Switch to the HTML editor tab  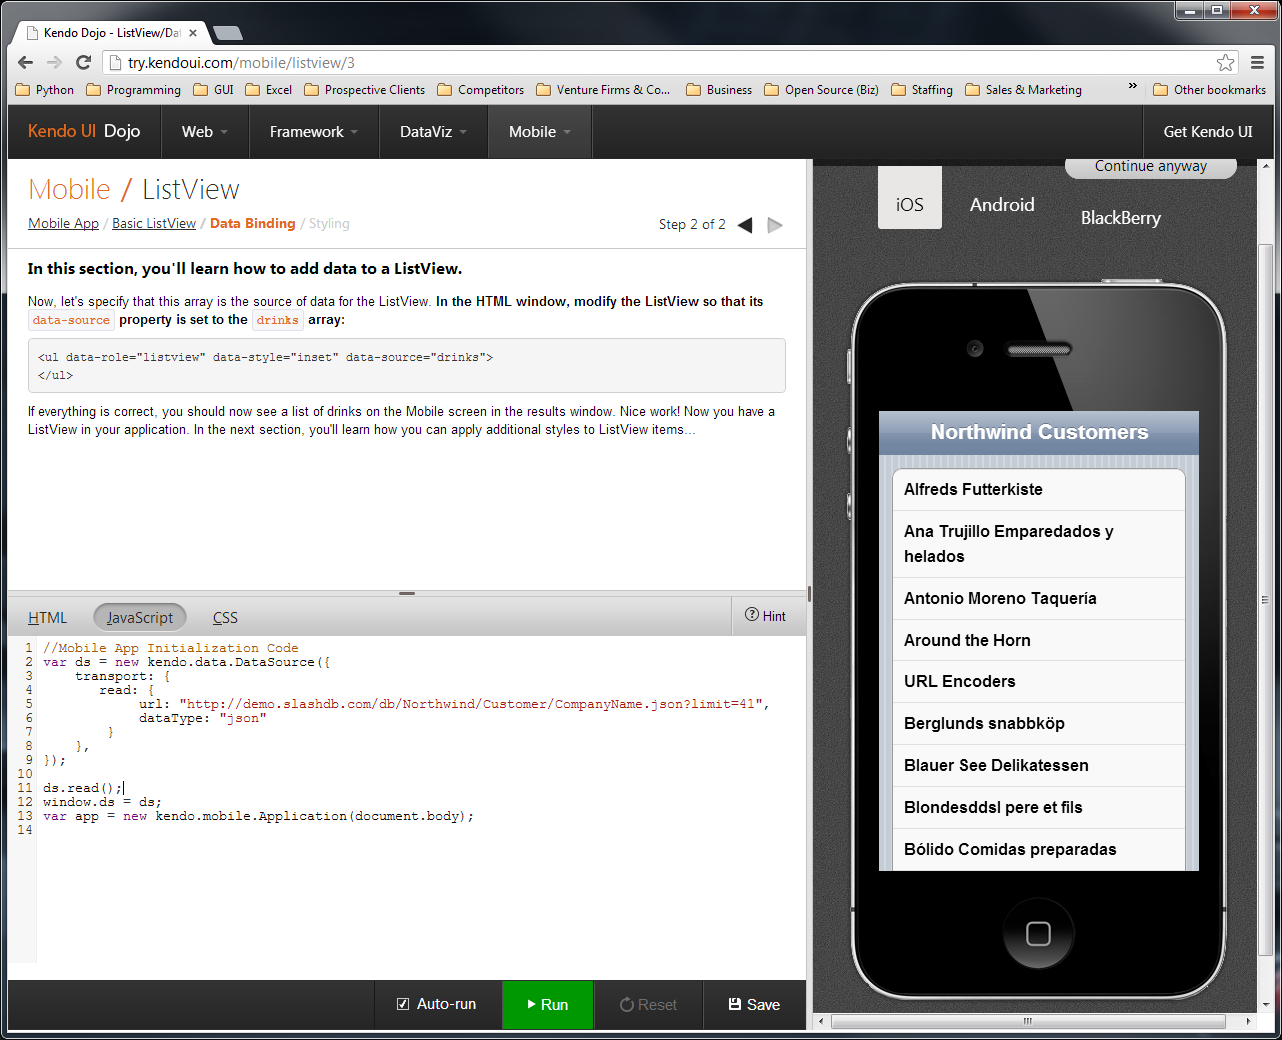tap(48, 618)
